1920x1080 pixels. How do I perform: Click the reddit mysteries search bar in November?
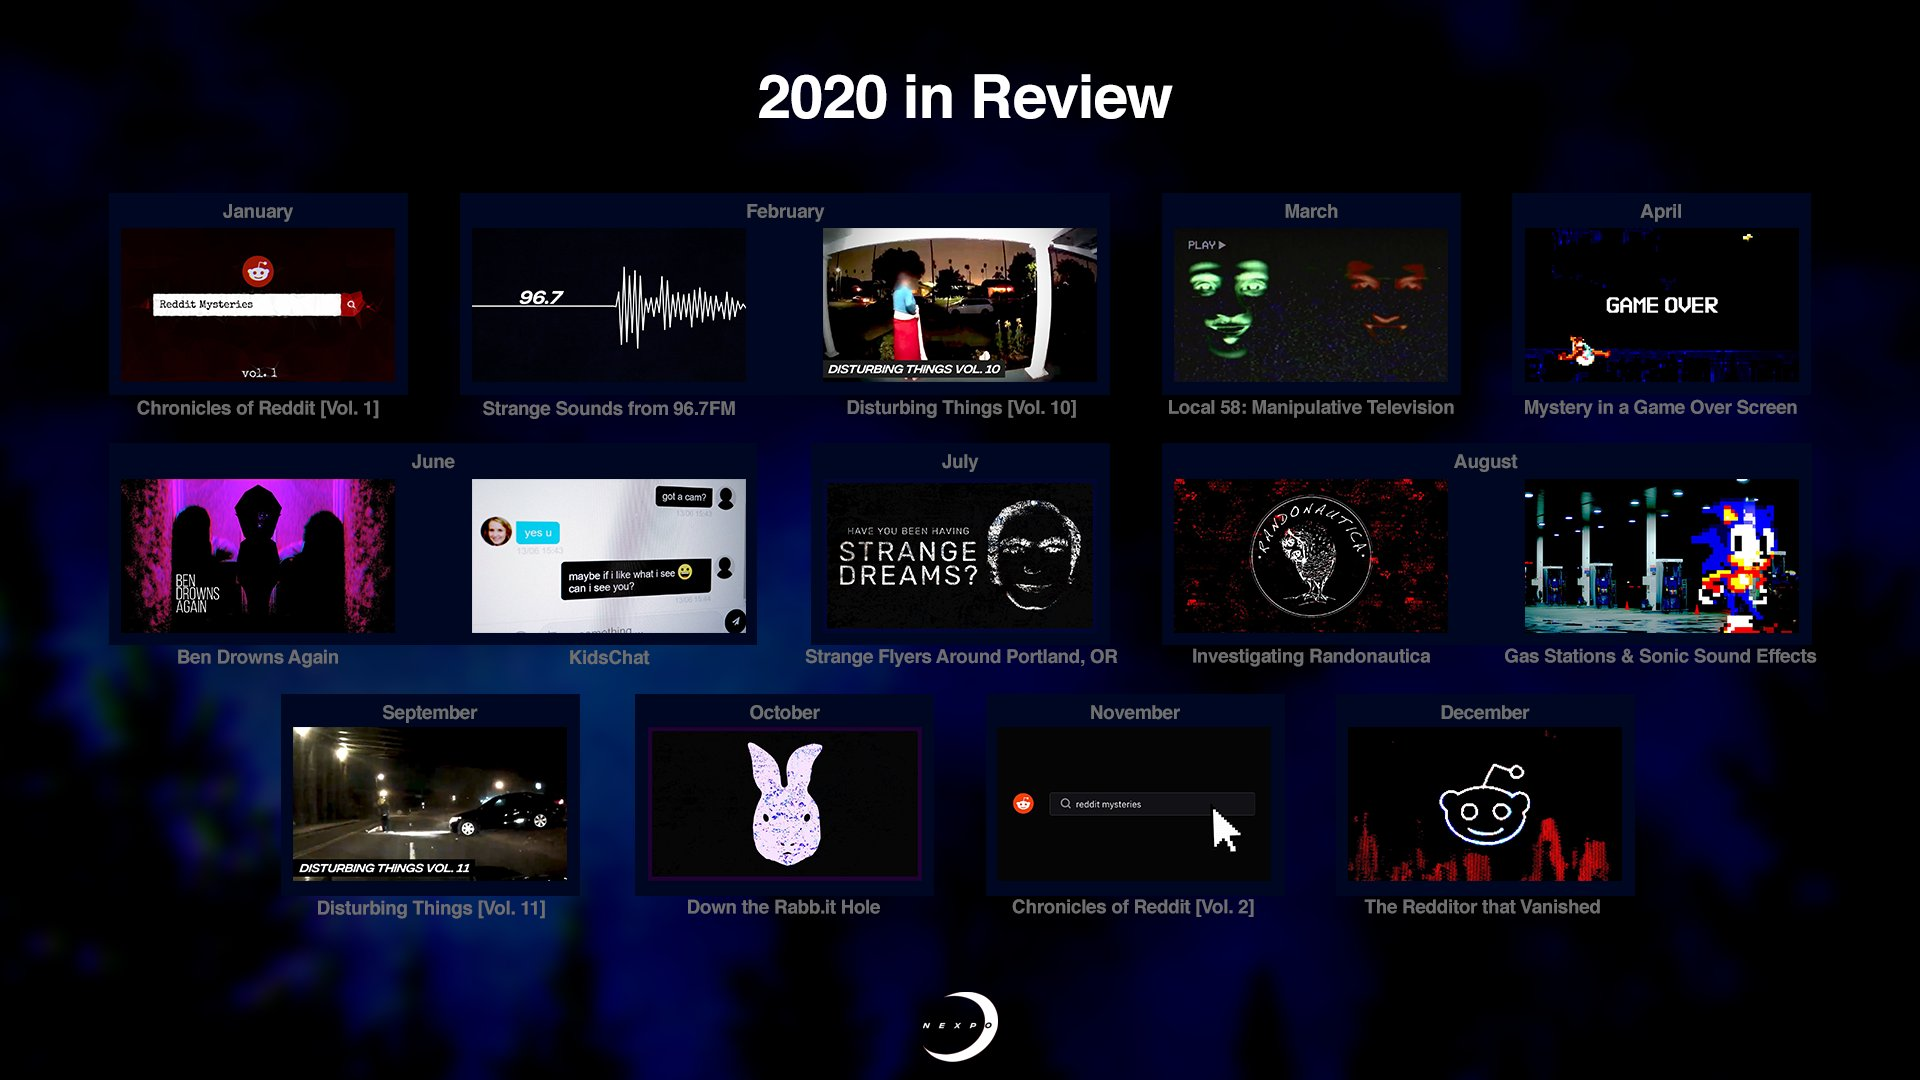point(1152,804)
